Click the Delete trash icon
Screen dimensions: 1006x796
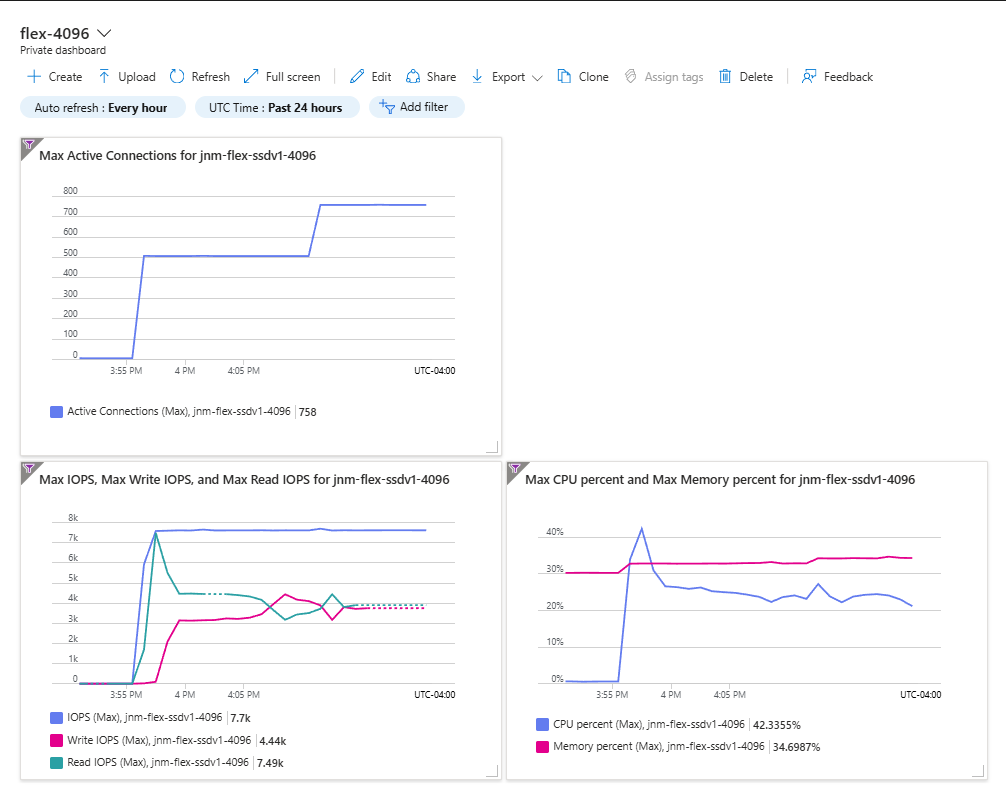click(725, 77)
